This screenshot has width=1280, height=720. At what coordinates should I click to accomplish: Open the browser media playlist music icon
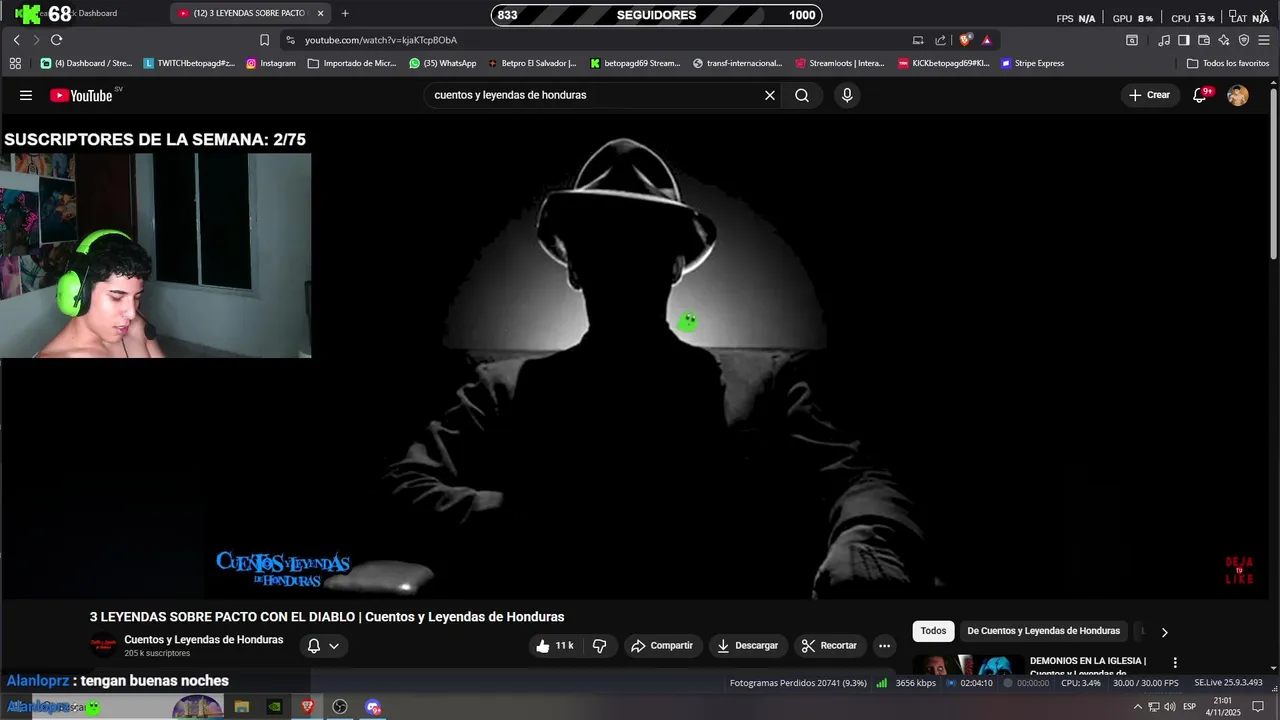[x=1164, y=40]
